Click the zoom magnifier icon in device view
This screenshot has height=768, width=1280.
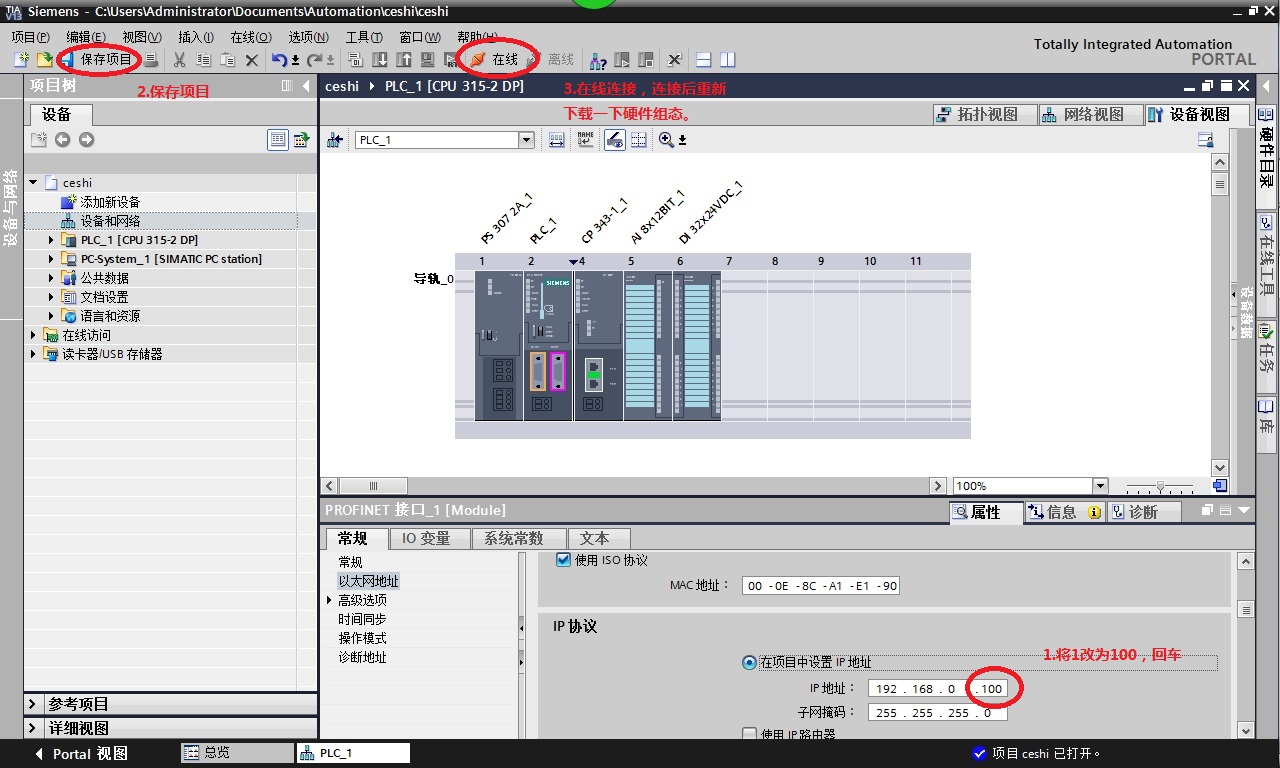[x=666, y=140]
